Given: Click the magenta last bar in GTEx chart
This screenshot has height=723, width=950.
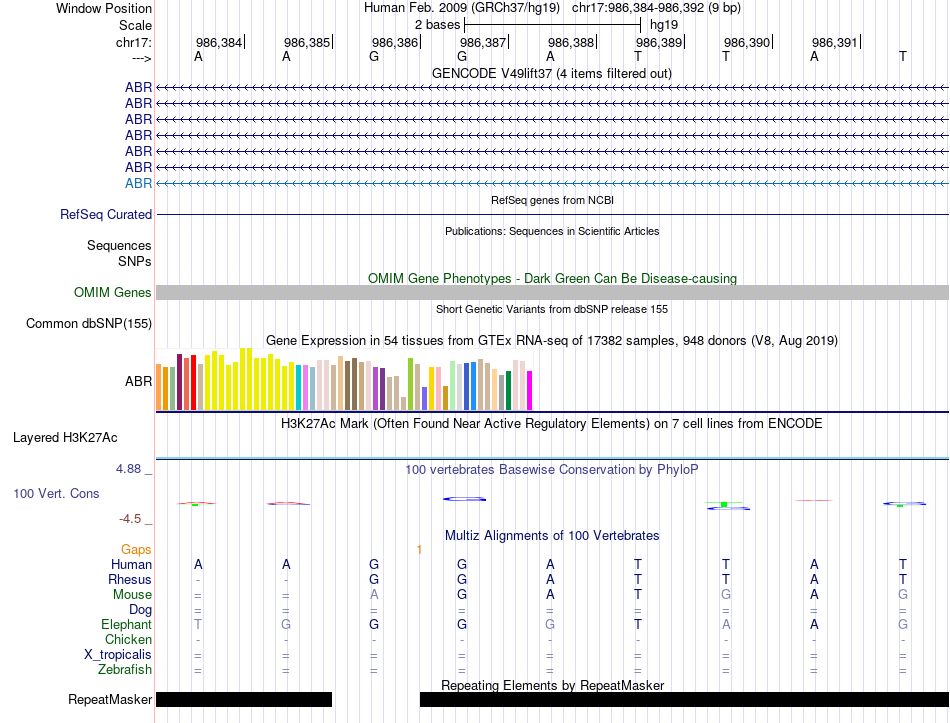Looking at the screenshot, I should pos(530,391).
